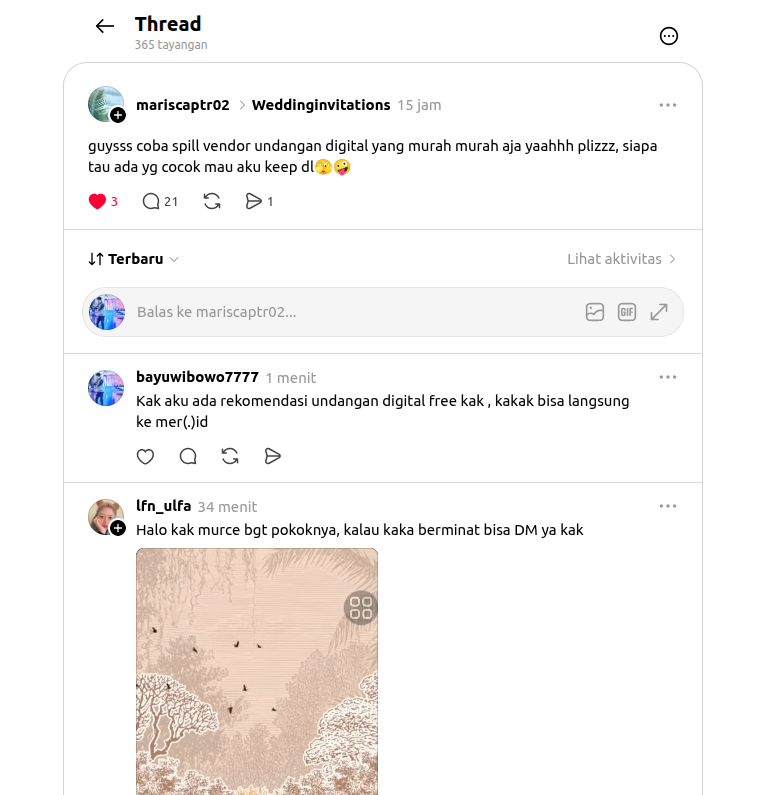Expand the Terbaru sort dropdown
This screenshot has height=795, width=783.
[x=133, y=259]
